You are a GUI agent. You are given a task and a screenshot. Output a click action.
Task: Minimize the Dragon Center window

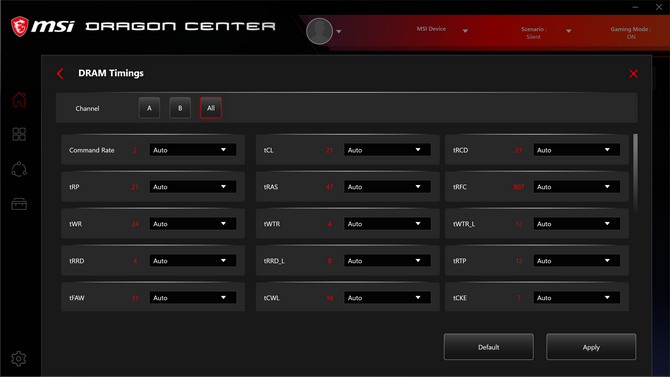(x=635, y=7)
